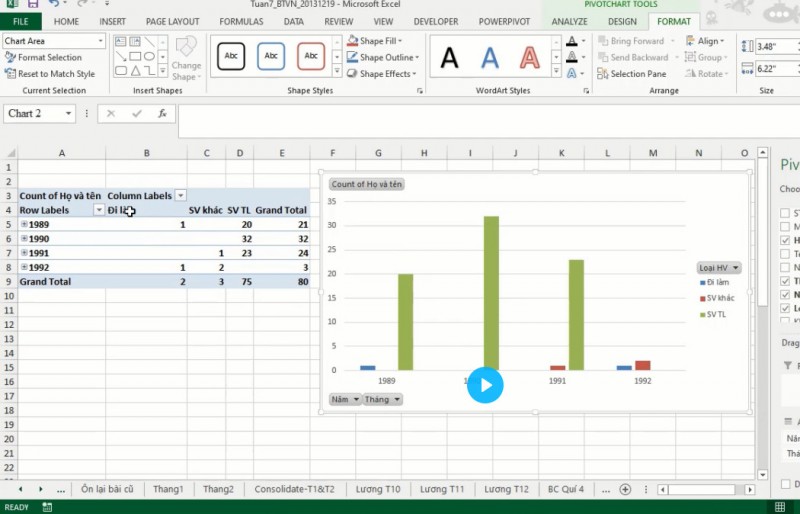Expand the 1992 row group
Image resolution: width=800 pixels, height=514 pixels.
(24, 267)
